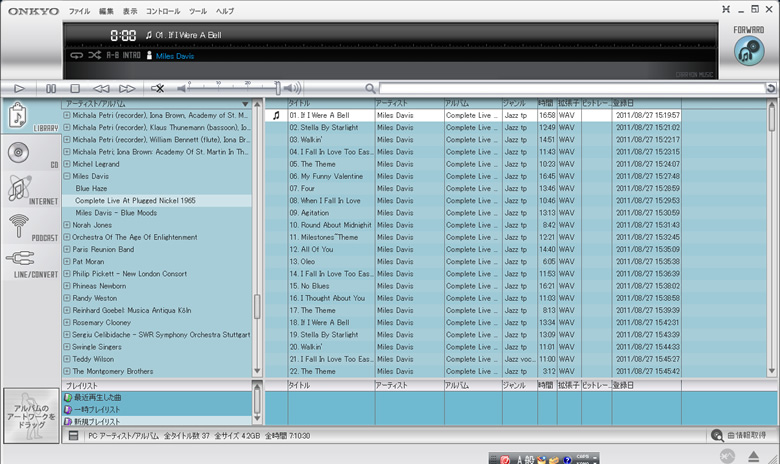Select track 10. Round About Midnight

[x=331, y=225]
